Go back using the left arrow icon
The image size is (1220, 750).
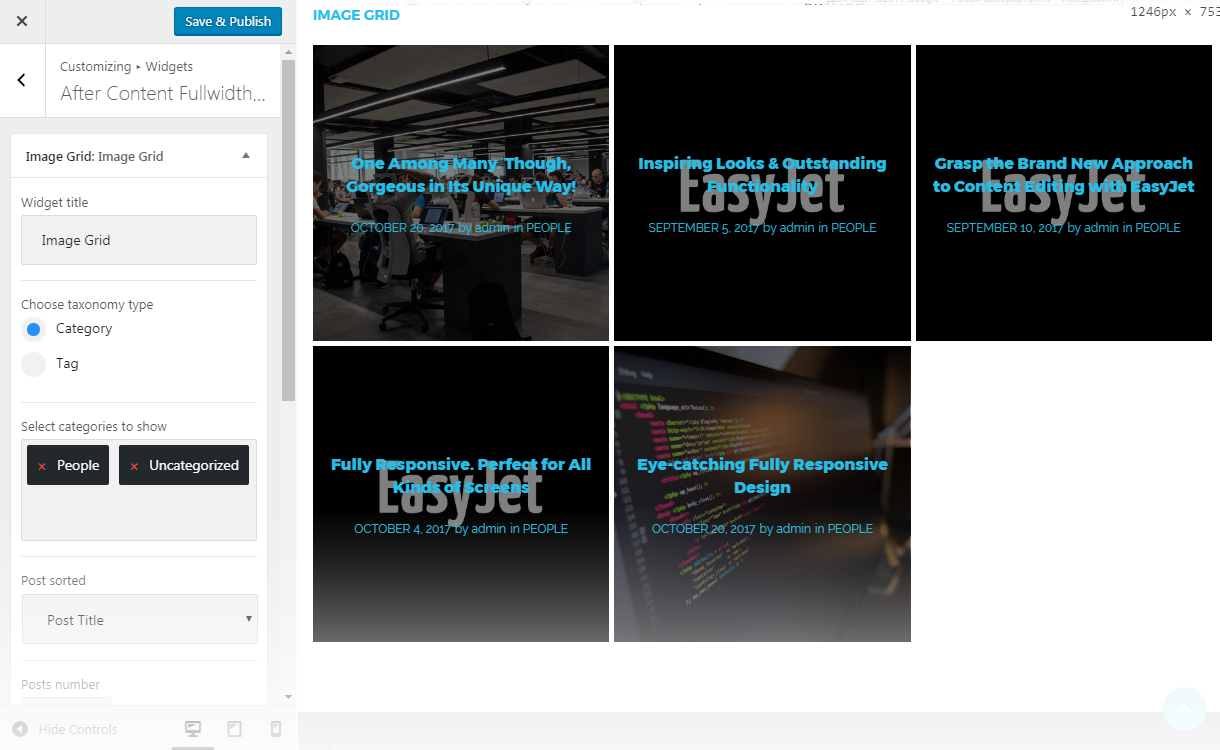pyautogui.click(x=22, y=80)
